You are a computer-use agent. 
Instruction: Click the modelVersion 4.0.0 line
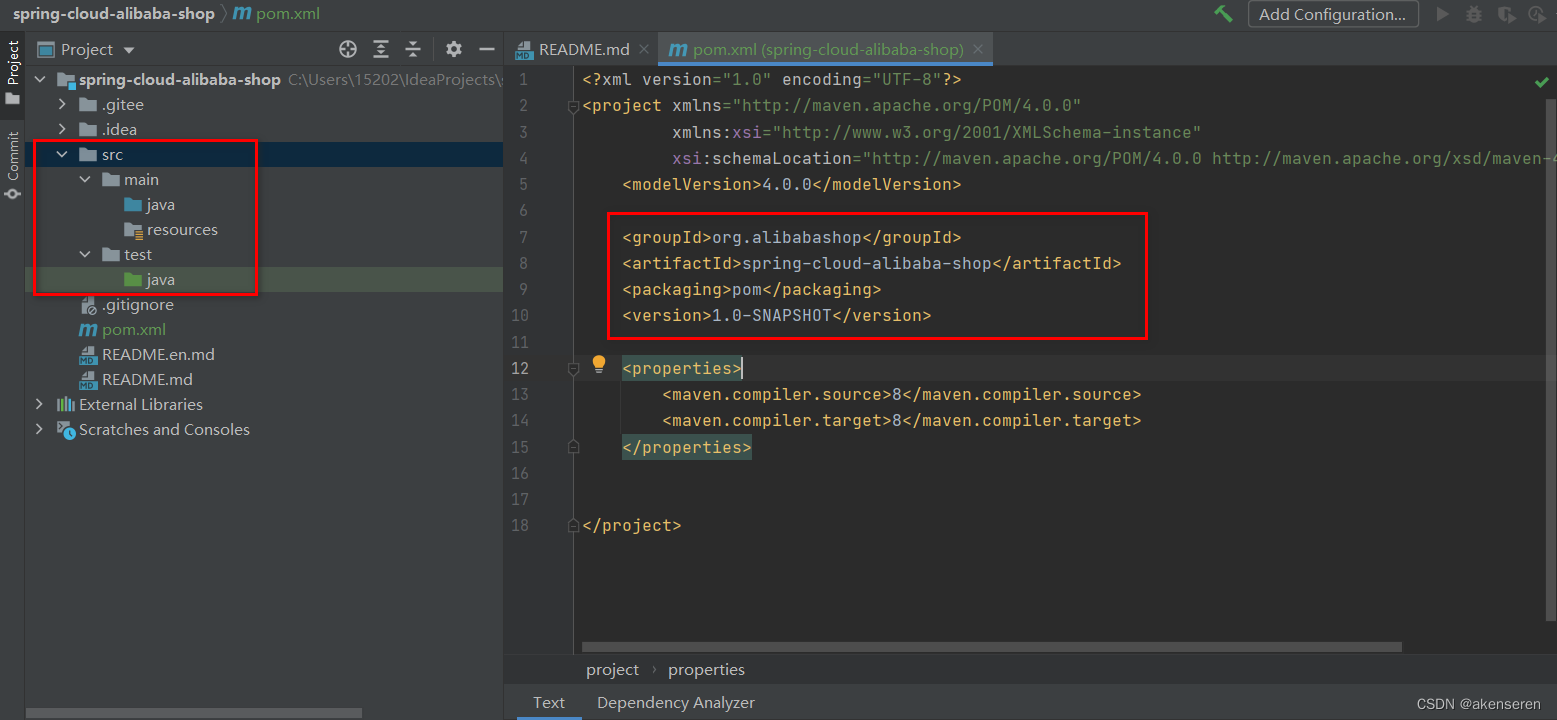tap(791, 185)
